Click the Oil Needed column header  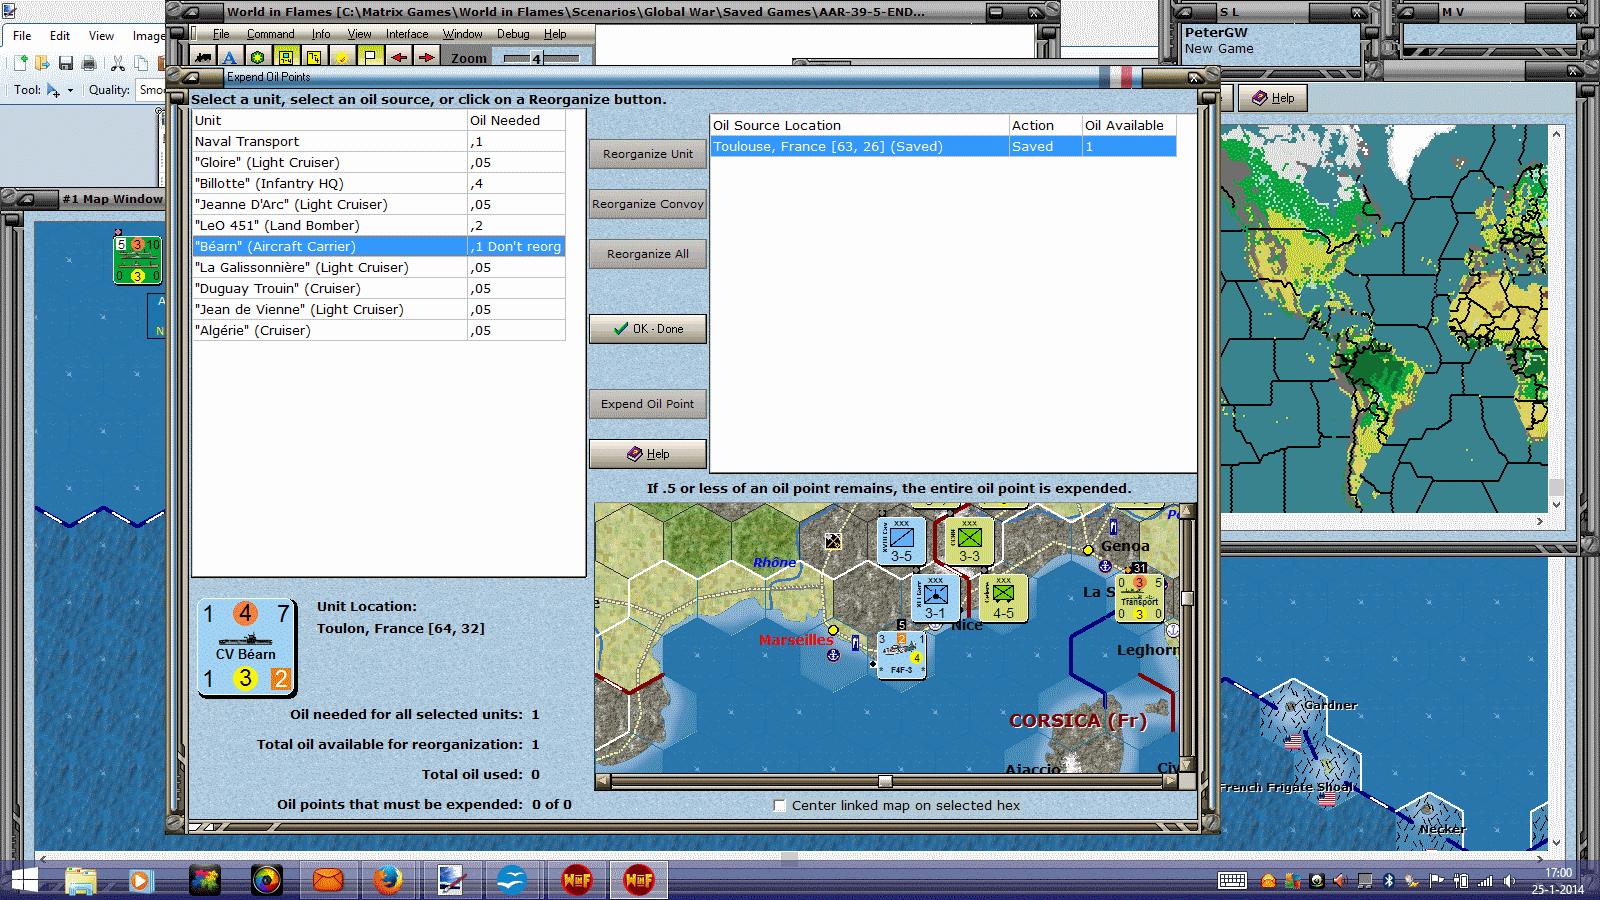coord(516,120)
